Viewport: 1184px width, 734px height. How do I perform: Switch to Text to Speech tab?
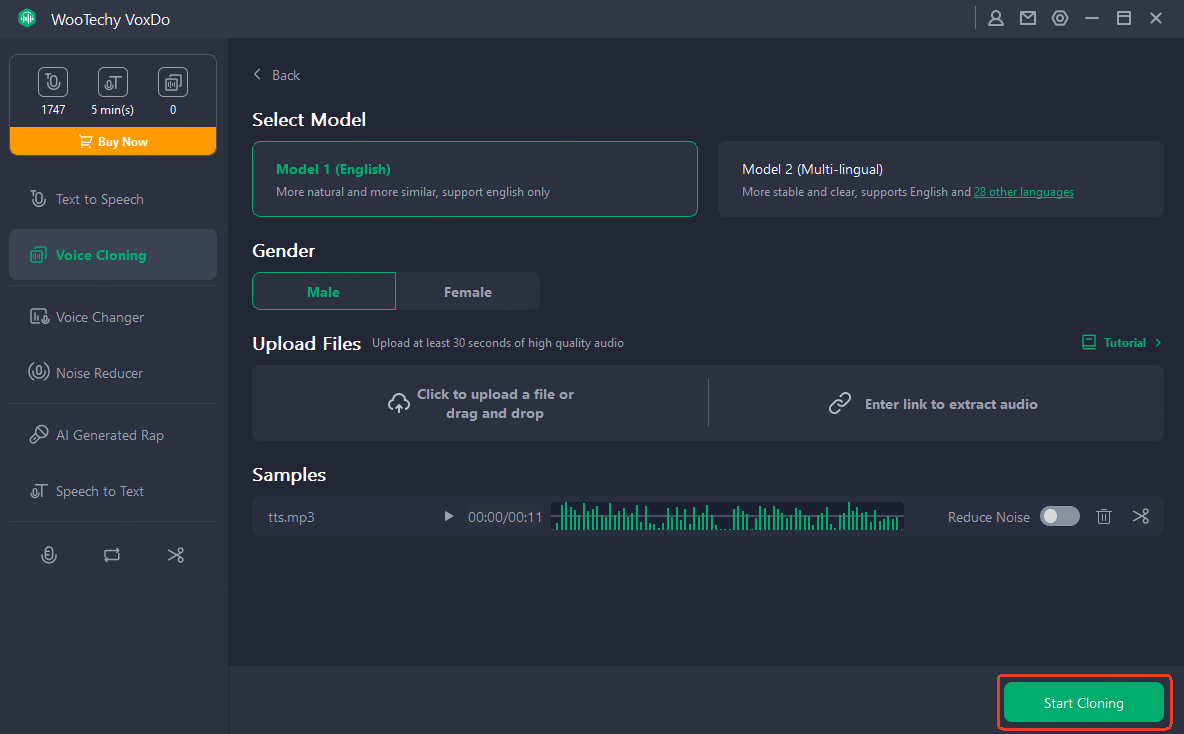(99, 199)
